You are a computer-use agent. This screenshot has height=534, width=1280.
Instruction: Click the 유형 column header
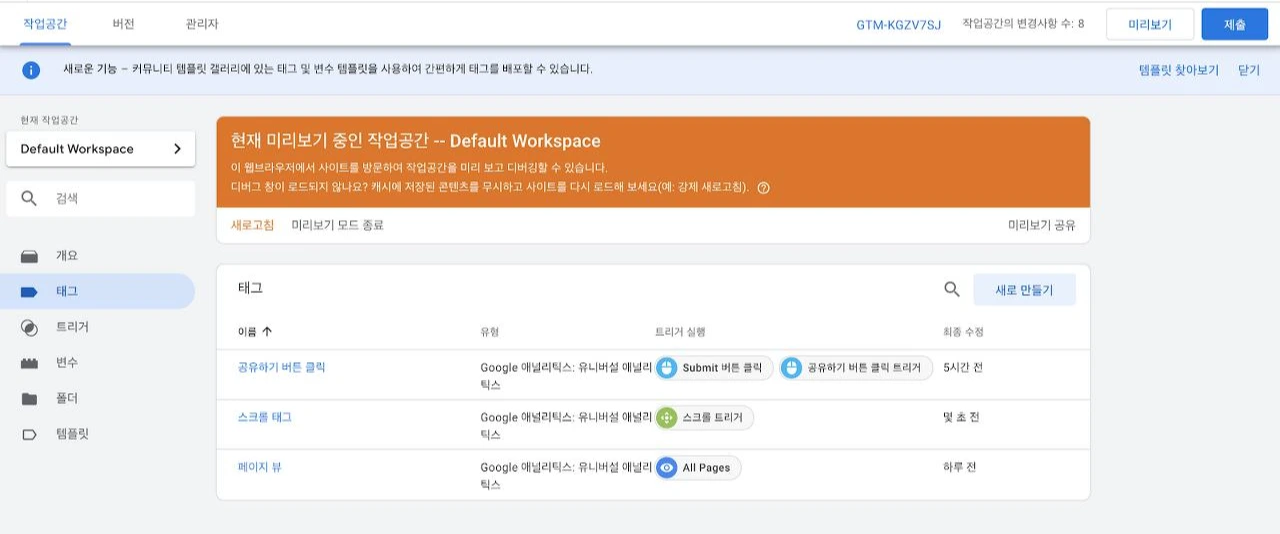[x=489, y=332]
